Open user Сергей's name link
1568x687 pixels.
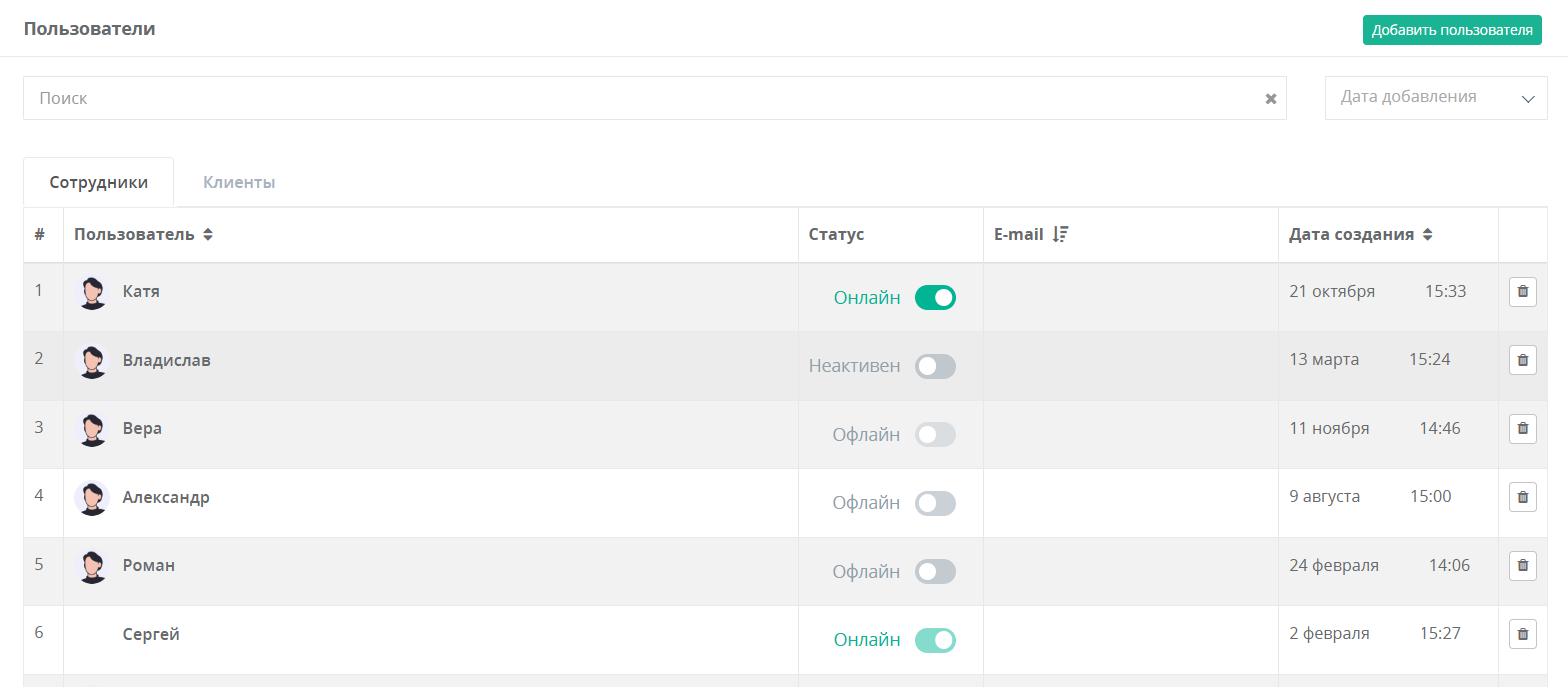151,633
